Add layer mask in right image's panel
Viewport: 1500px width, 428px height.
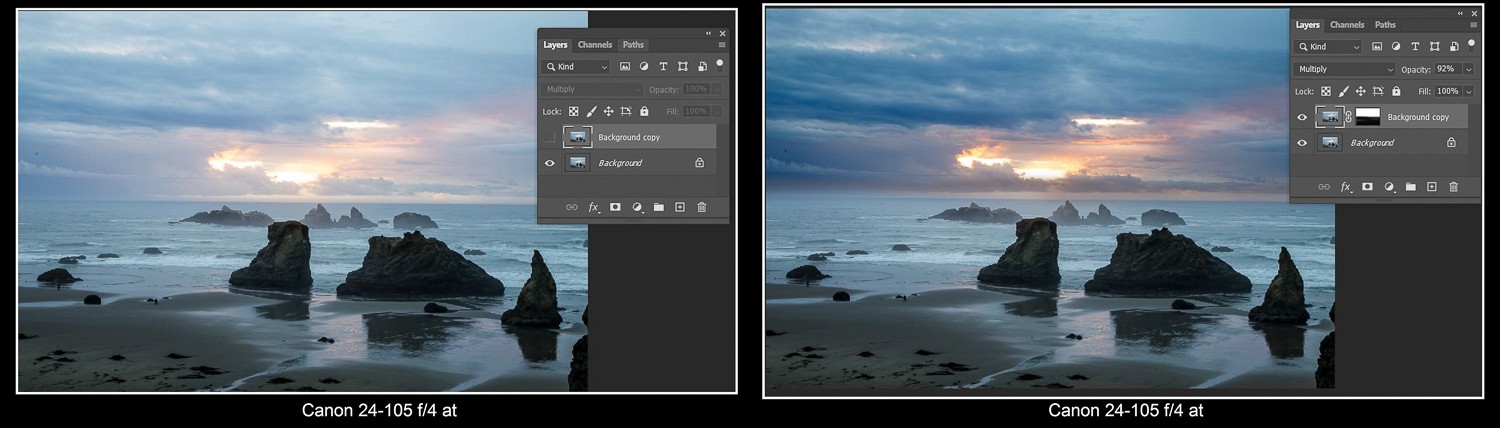pyautogui.click(x=1367, y=187)
